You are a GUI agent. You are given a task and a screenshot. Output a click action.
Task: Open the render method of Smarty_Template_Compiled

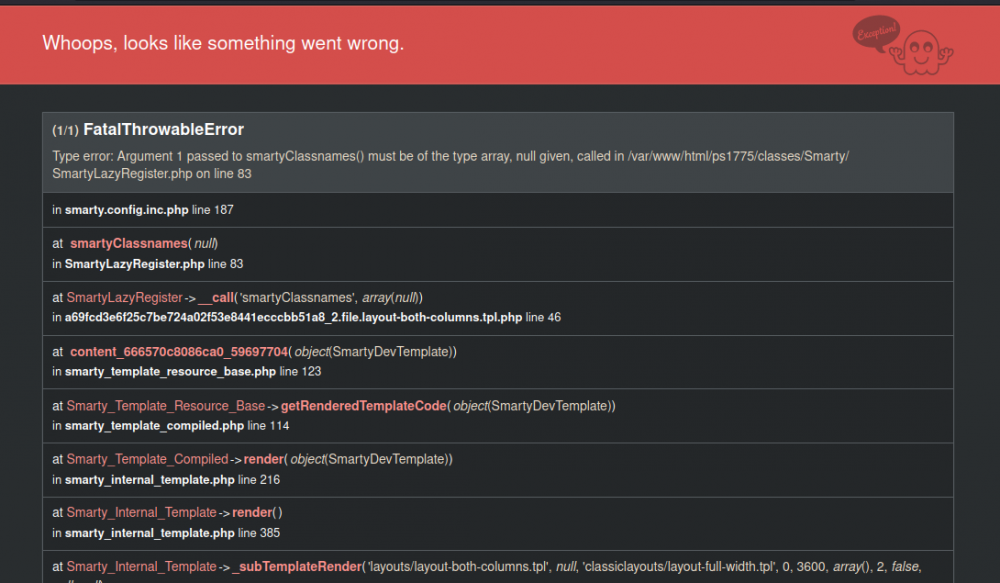263,459
